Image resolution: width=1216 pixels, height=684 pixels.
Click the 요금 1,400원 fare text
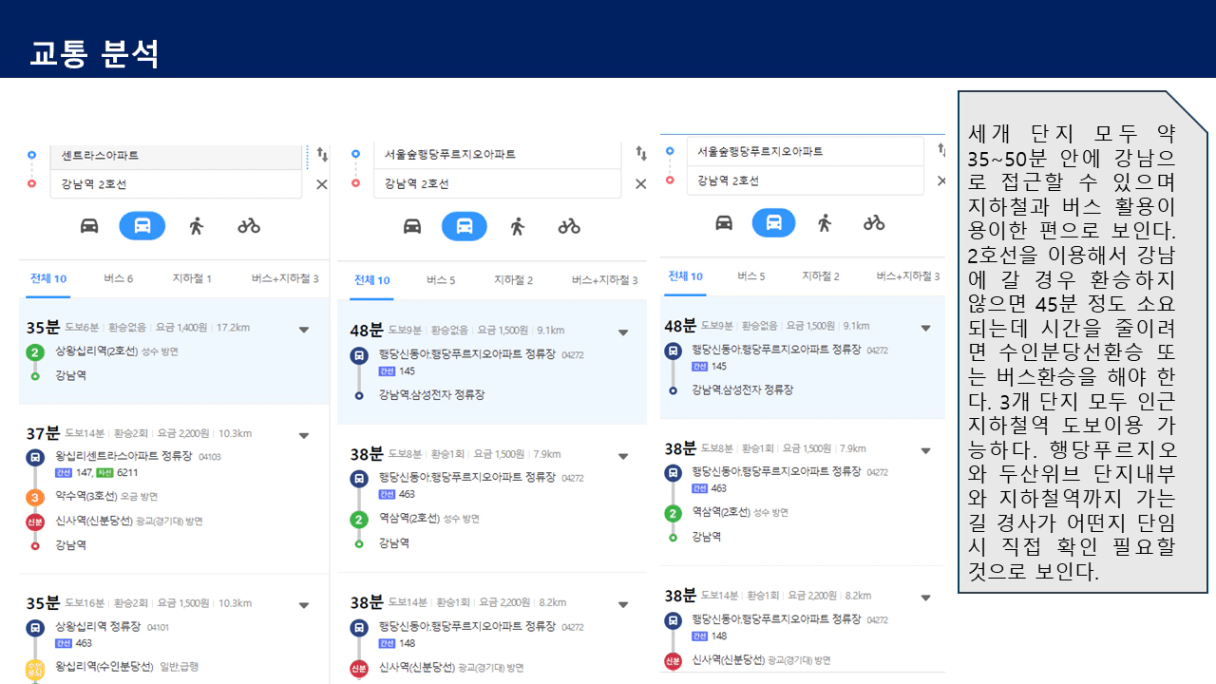tap(180, 327)
